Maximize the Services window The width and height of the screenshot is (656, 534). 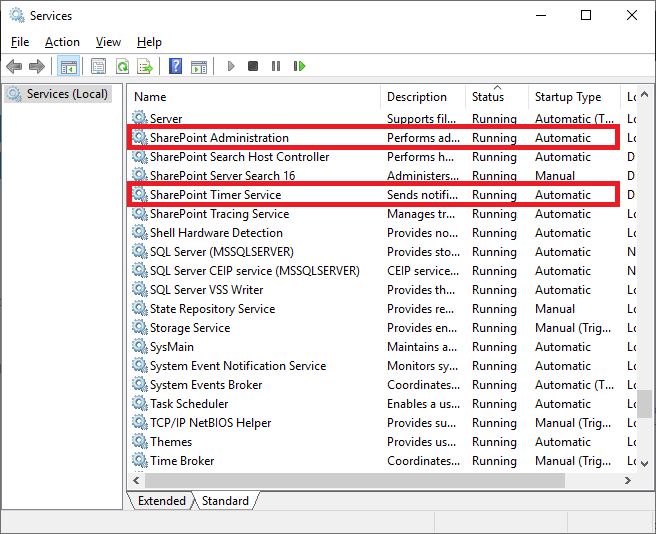click(586, 15)
